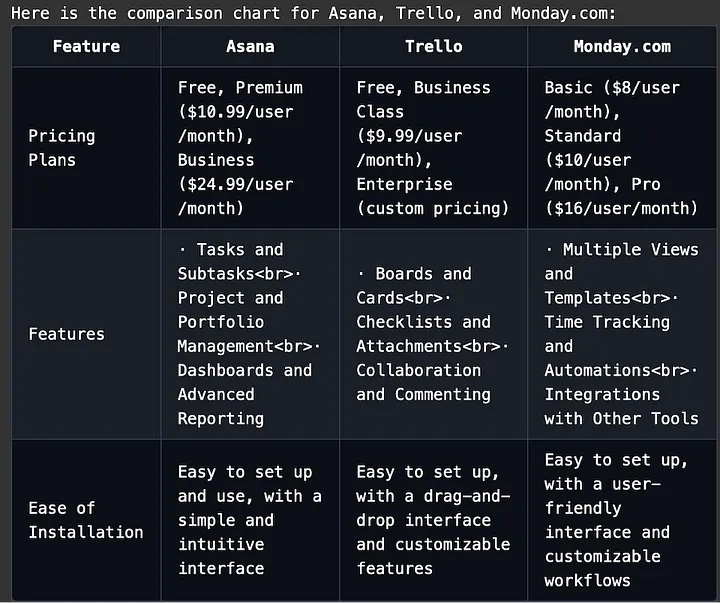Viewport: 720px width, 603px height.
Task: Click Monday.com features cell with Multiple Views
Action: [622, 334]
